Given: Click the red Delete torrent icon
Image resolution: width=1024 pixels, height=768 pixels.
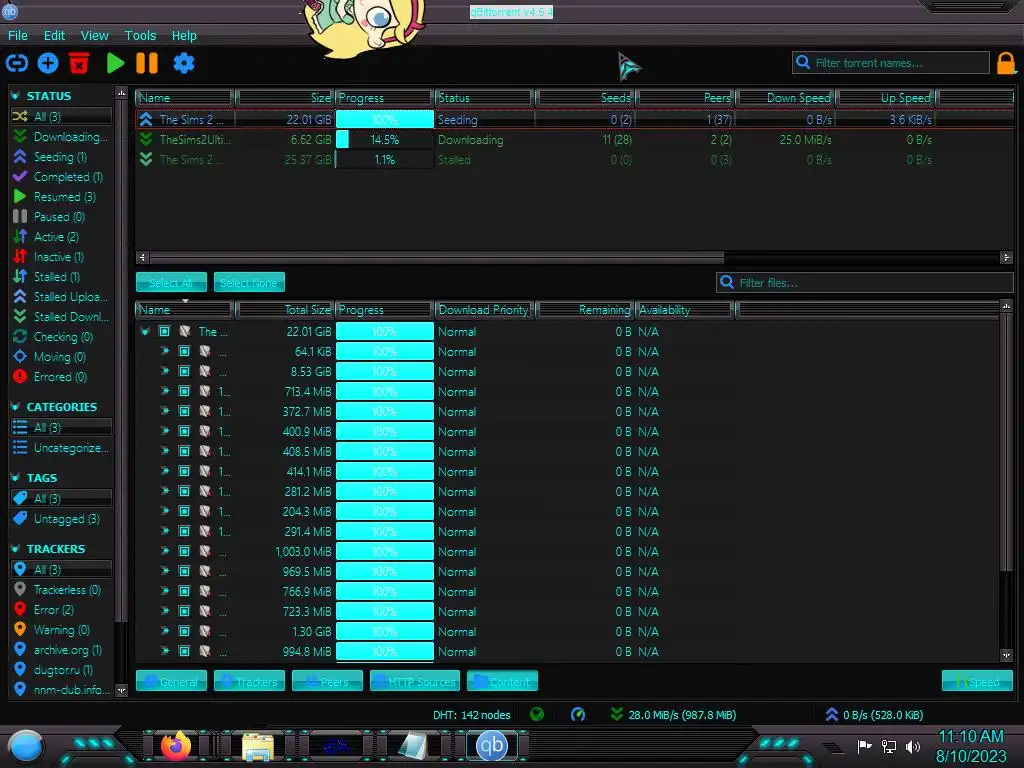Looking at the screenshot, I should [79, 63].
